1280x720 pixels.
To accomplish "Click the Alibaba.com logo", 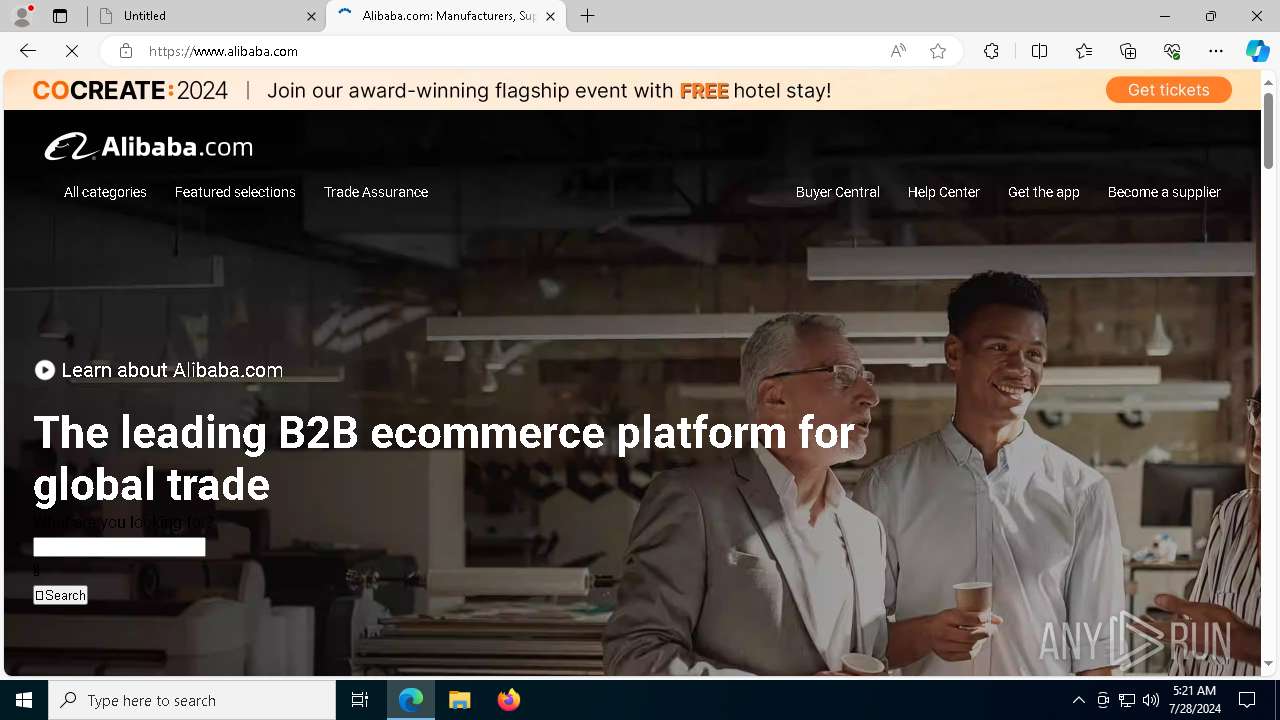I will (148, 147).
